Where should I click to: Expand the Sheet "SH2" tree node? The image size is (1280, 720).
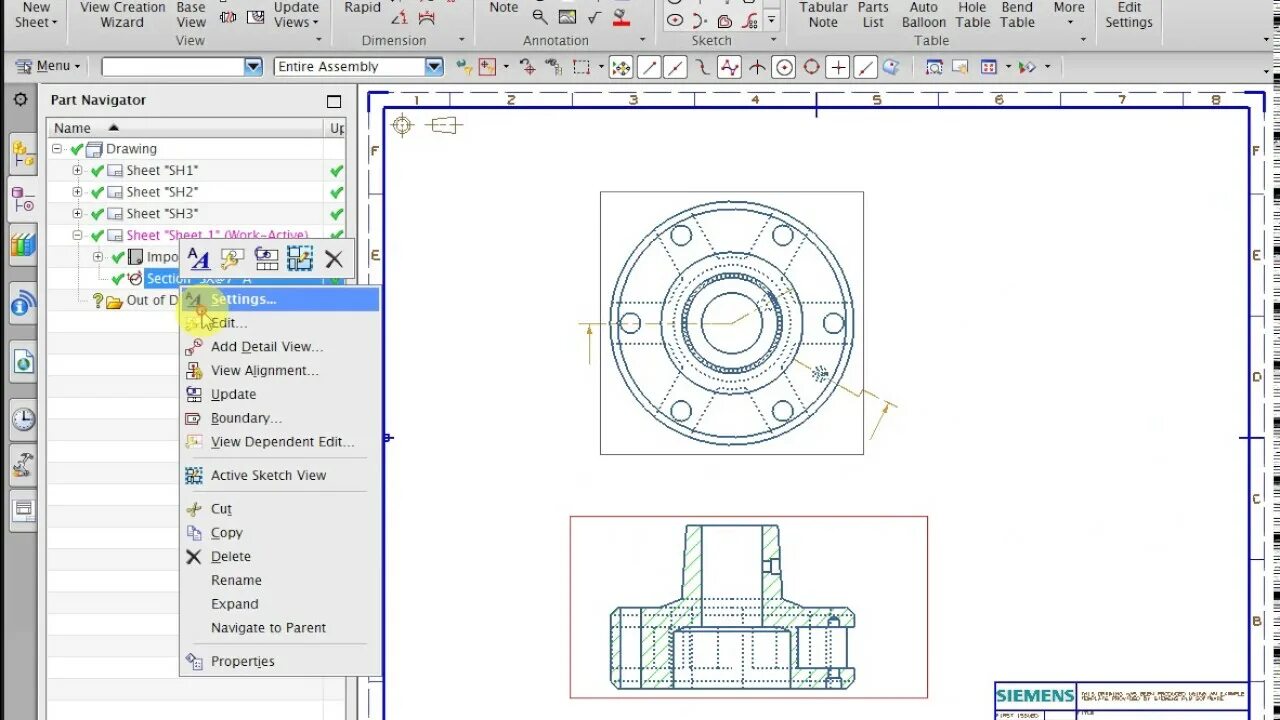pyautogui.click(x=77, y=192)
